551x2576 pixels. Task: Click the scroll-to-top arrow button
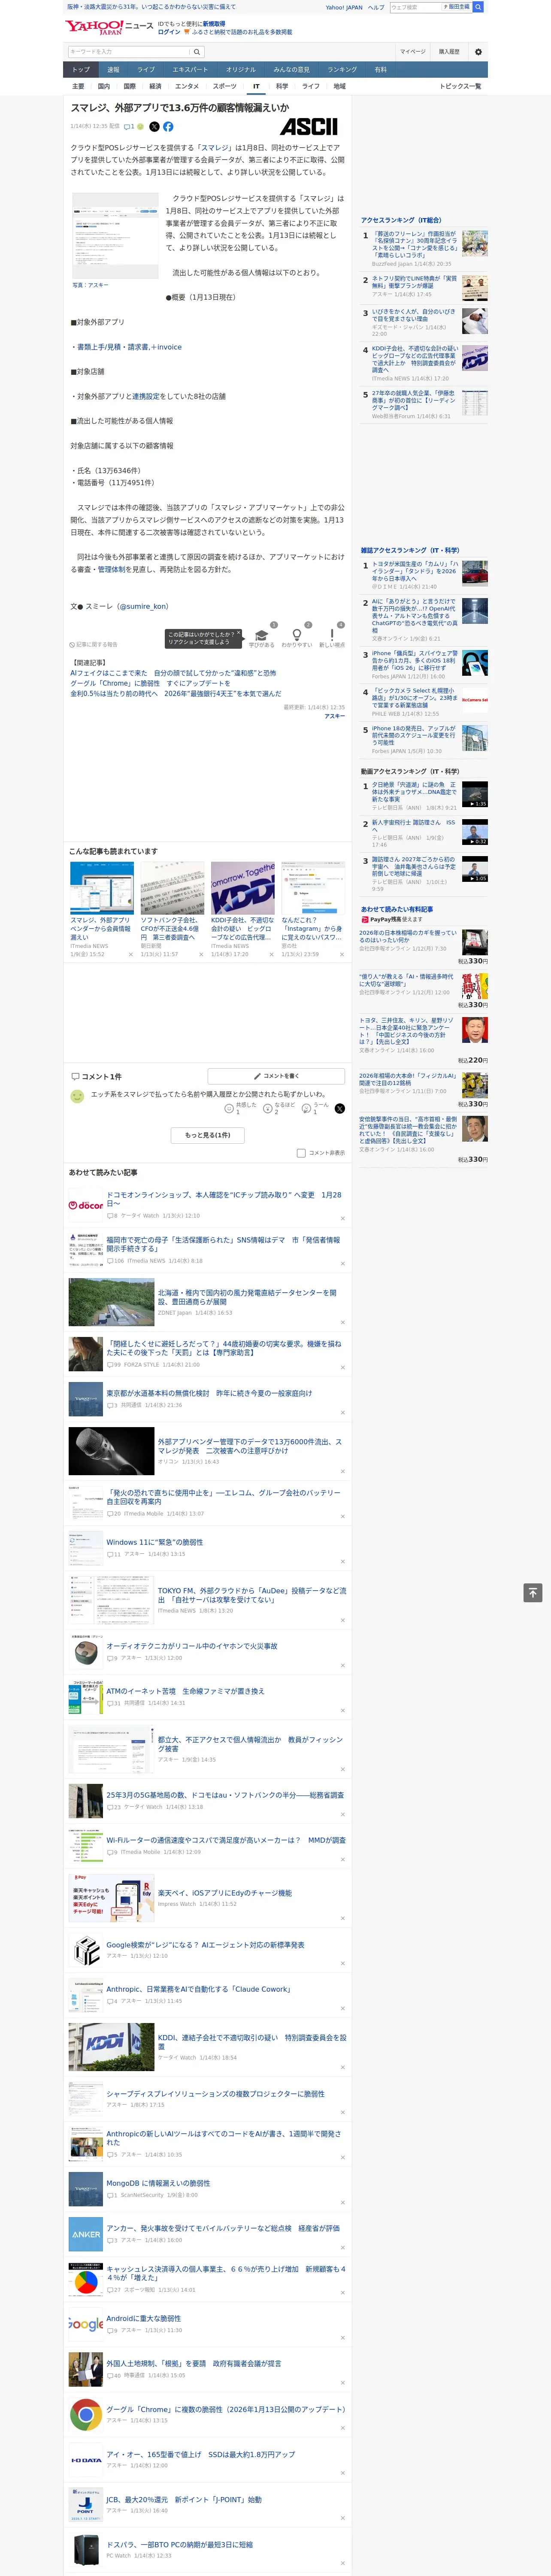click(x=533, y=1593)
